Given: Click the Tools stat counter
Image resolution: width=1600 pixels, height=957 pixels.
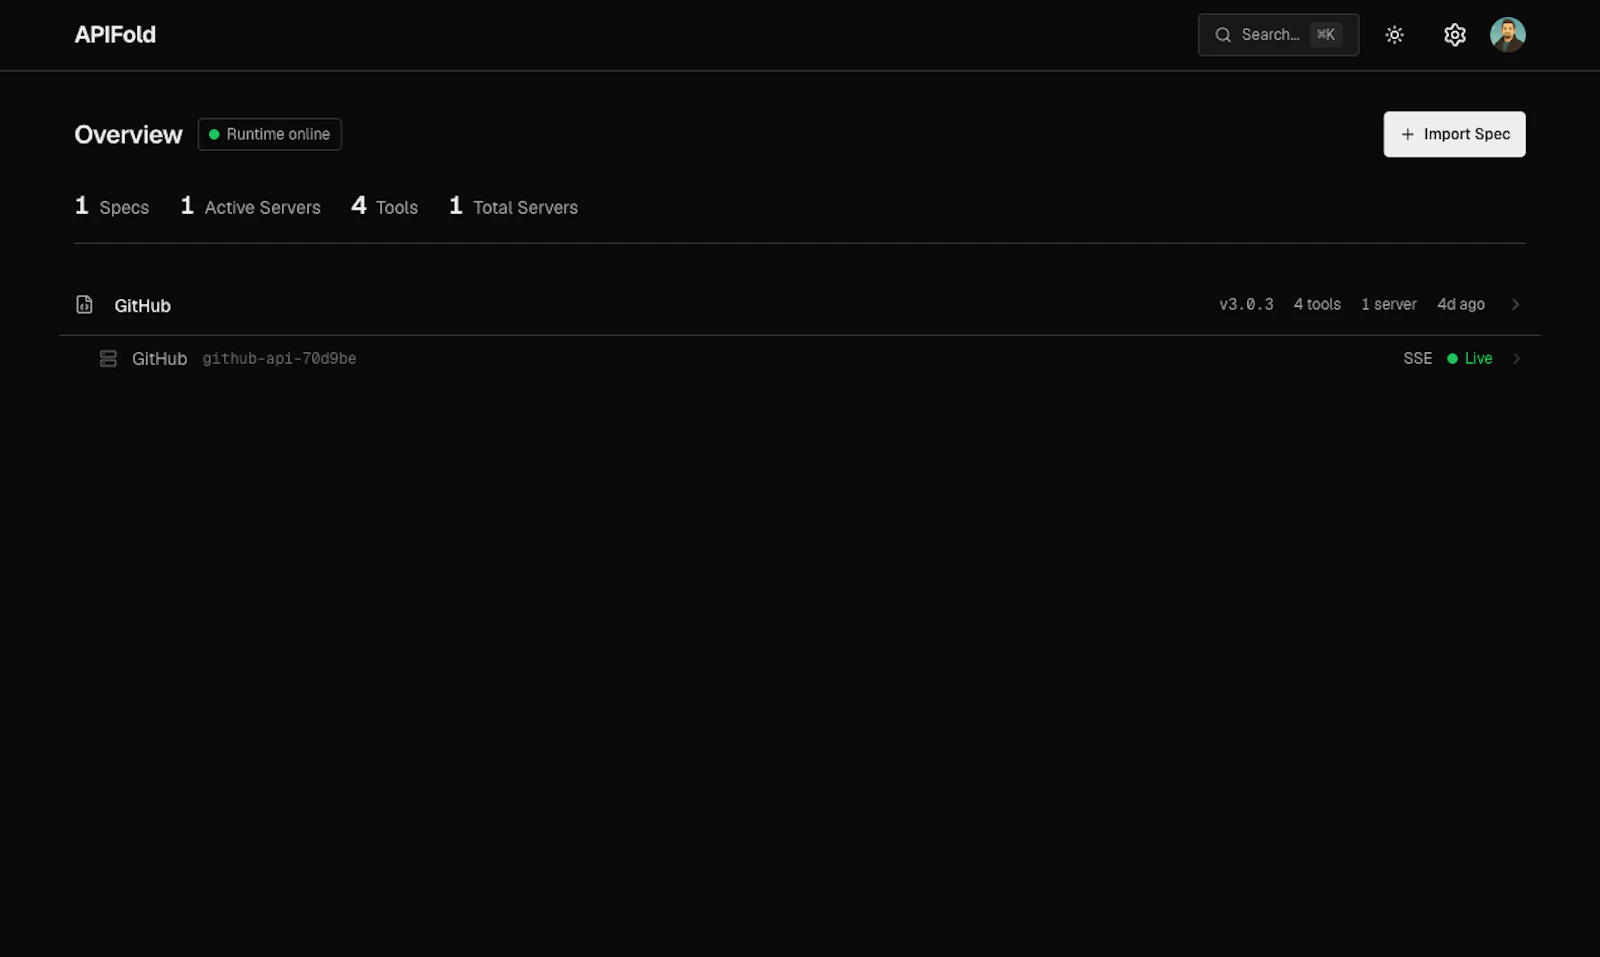Looking at the screenshot, I should pyautogui.click(x=385, y=207).
